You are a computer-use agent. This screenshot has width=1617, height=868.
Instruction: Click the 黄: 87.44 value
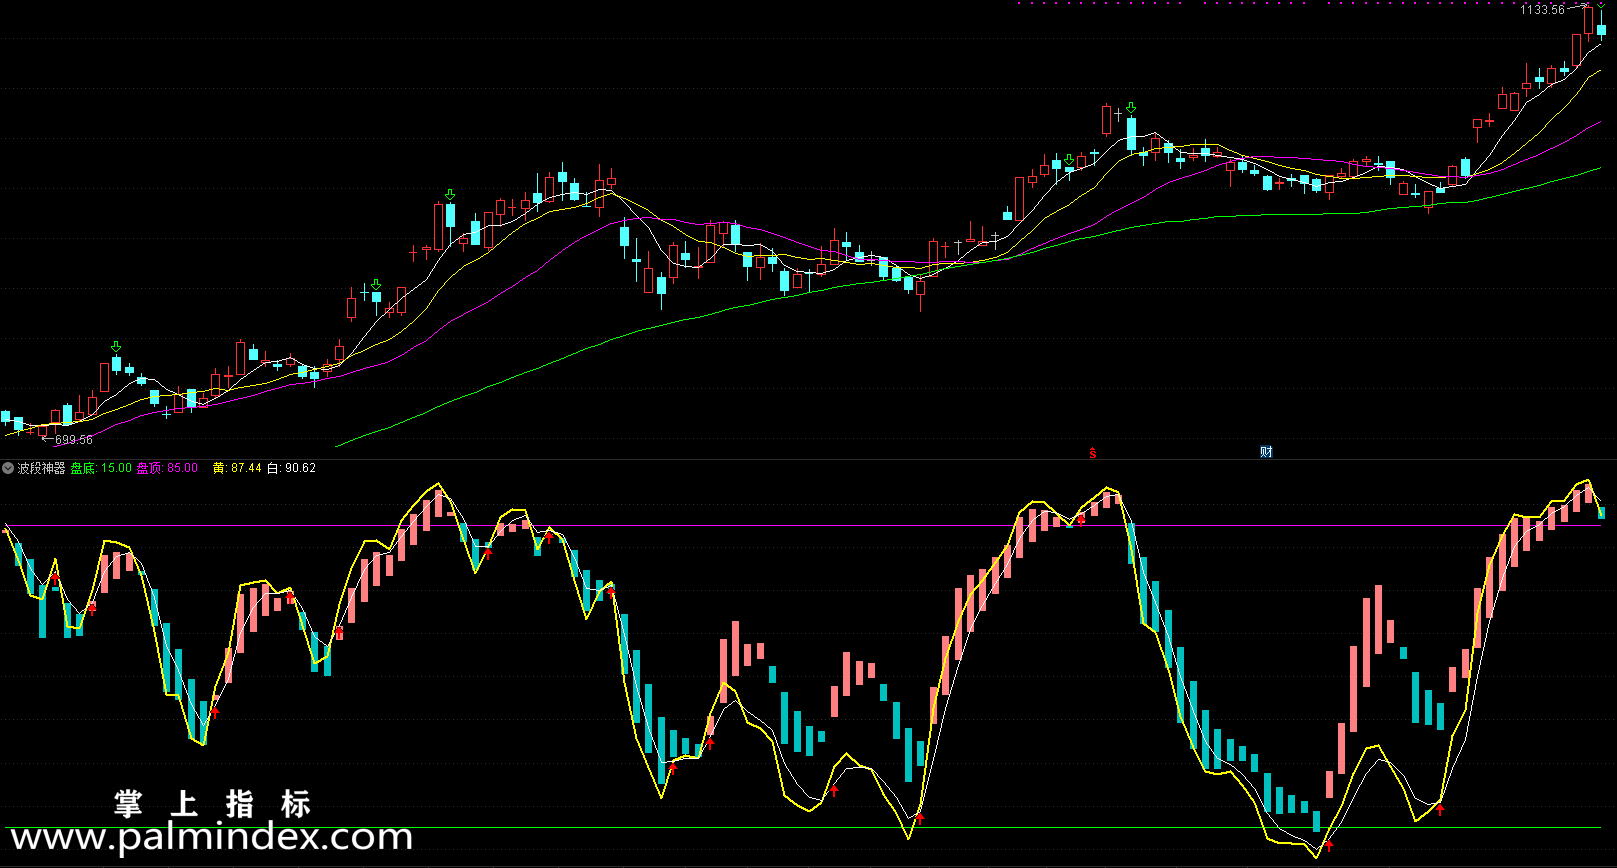click(x=237, y=468)
